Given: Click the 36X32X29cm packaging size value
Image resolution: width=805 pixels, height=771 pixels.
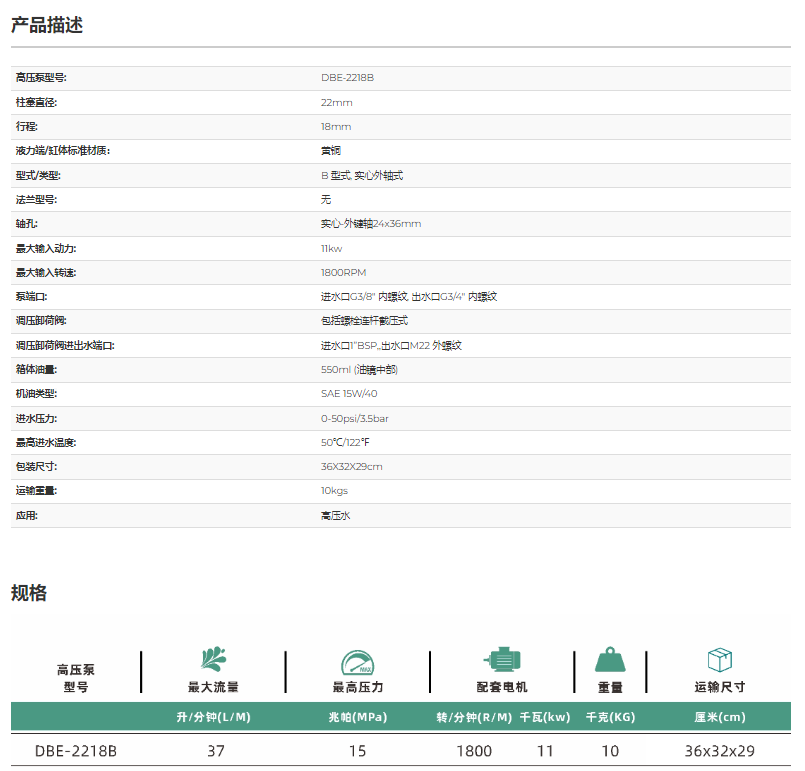Looking at the screenshot, I should [351, 467].
